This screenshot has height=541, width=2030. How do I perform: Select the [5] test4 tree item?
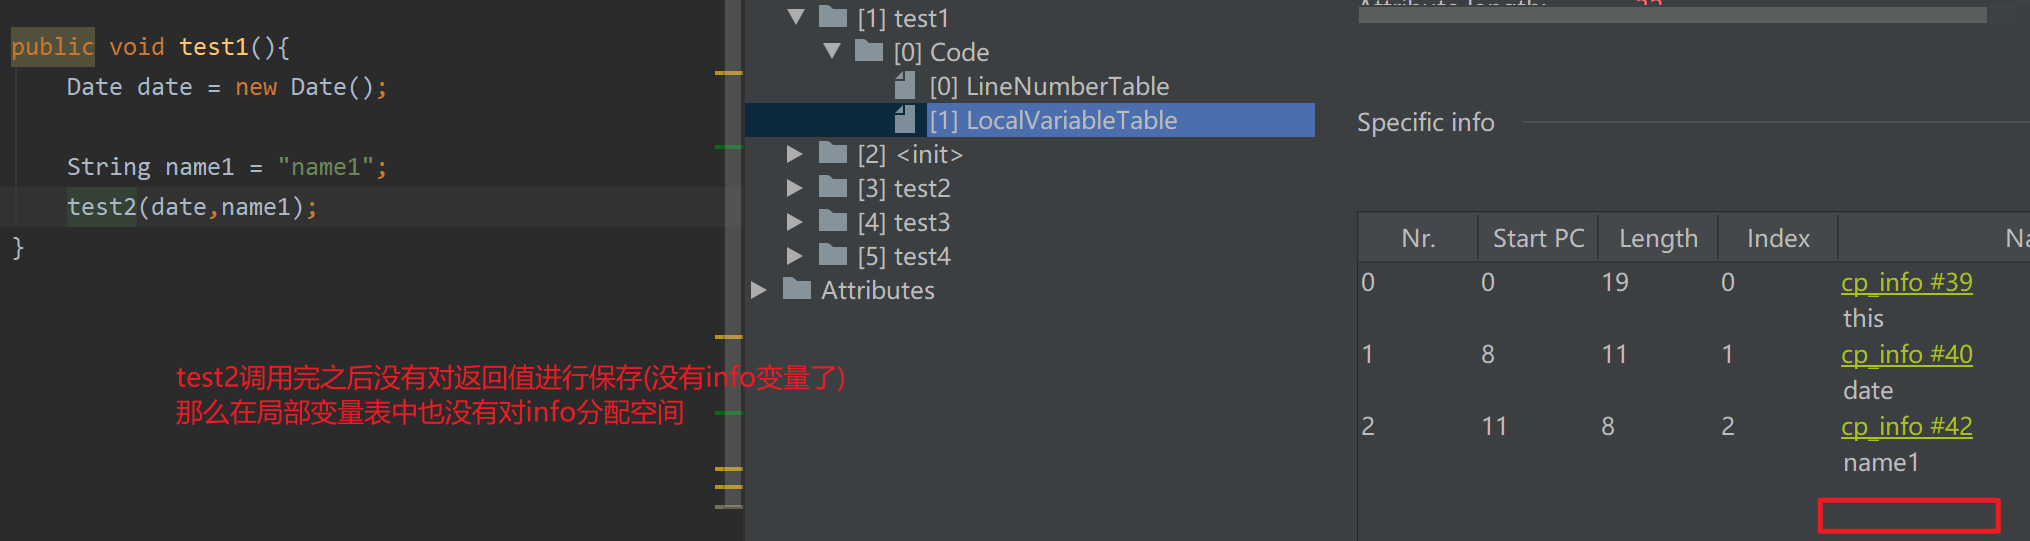pos(904,257)
